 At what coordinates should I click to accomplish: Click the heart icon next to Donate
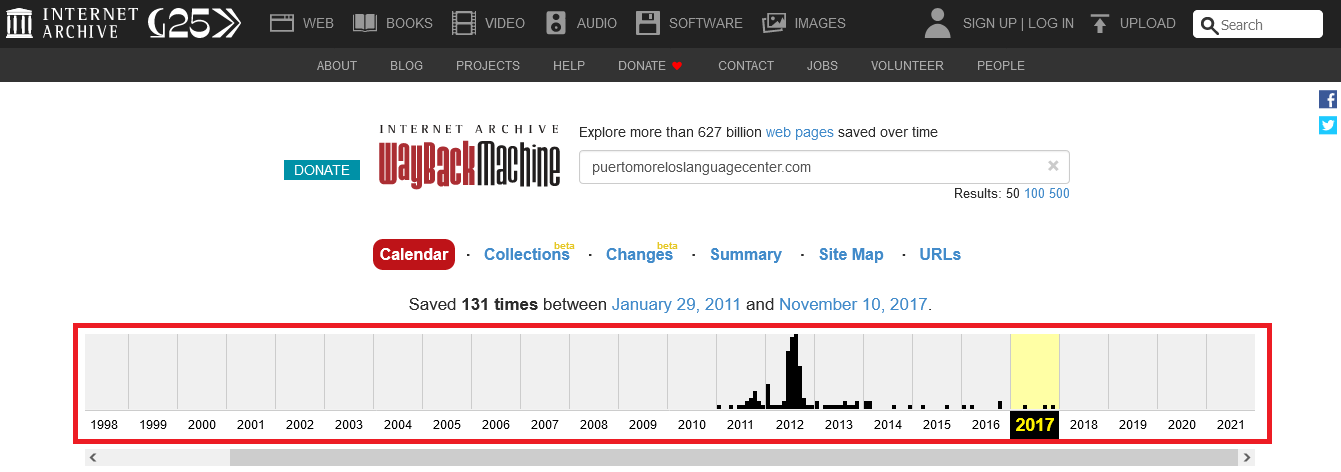click(677, 66)
